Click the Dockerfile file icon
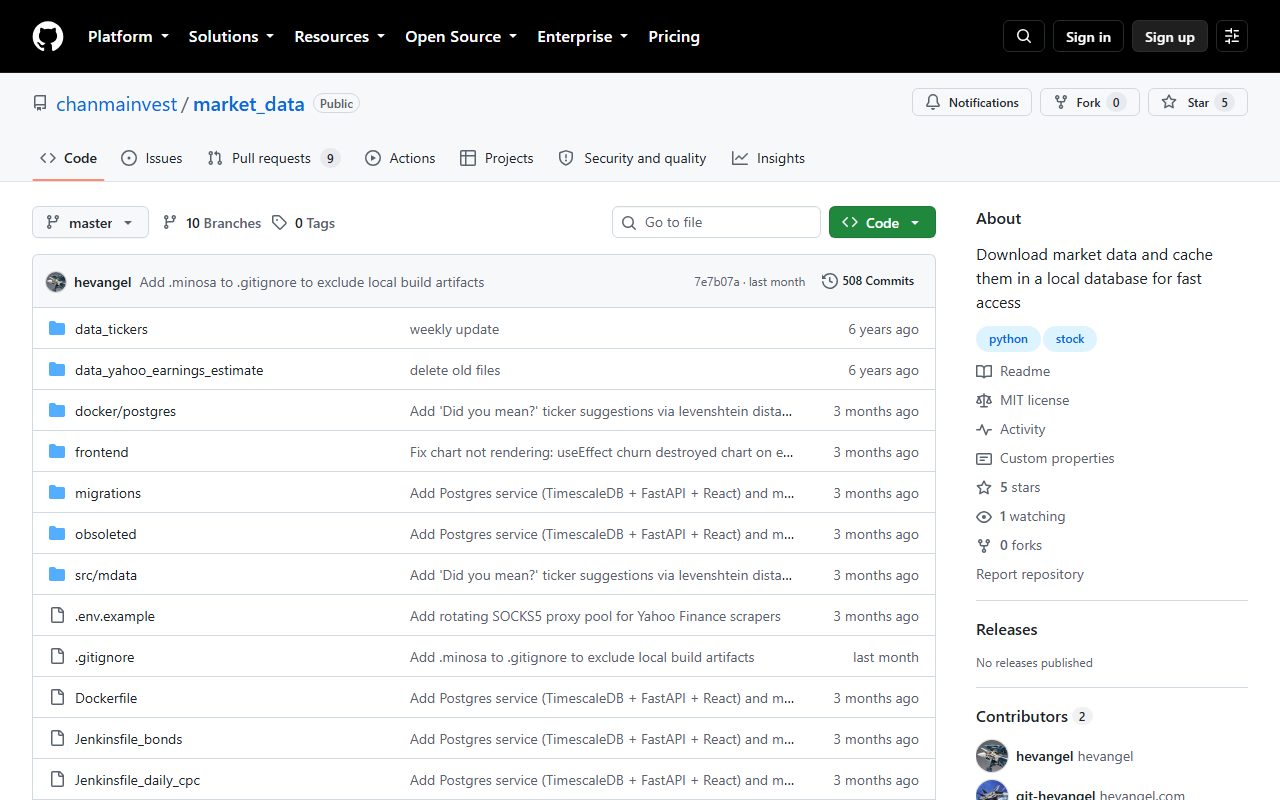The width and height of the screenshot is (1280, 800). (57, 698)
